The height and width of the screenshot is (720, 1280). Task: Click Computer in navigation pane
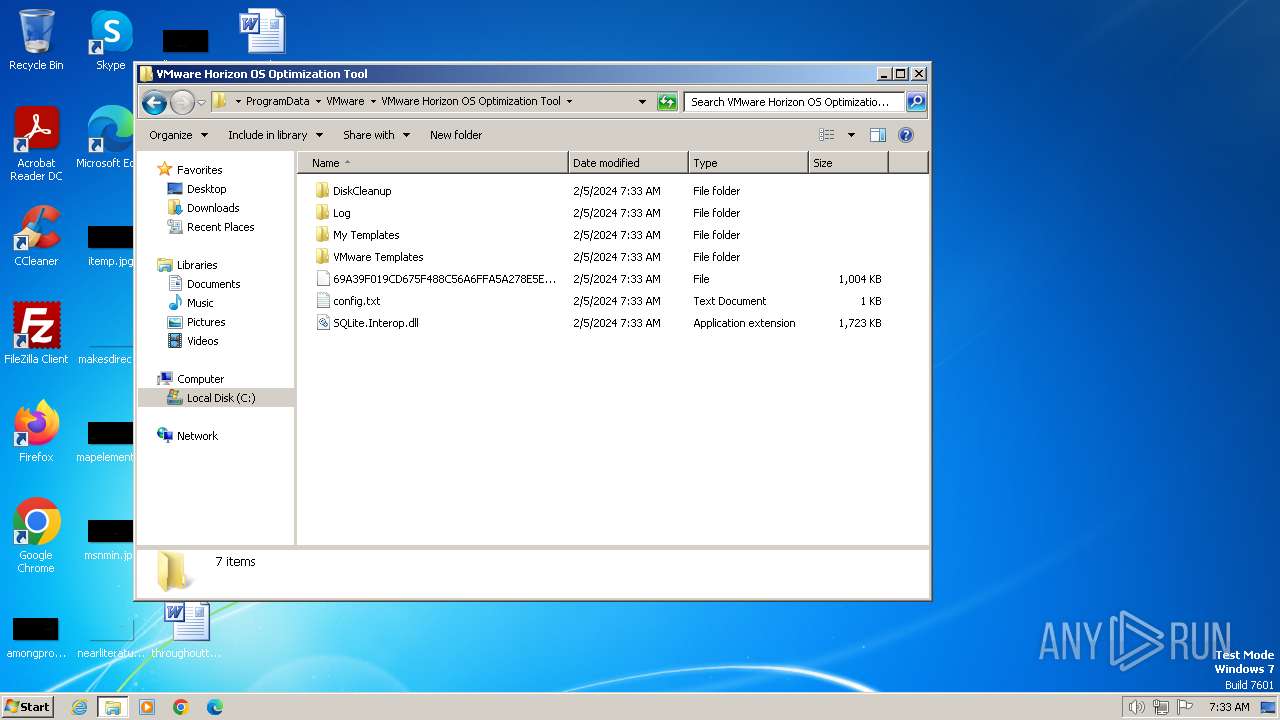point(200,379)
